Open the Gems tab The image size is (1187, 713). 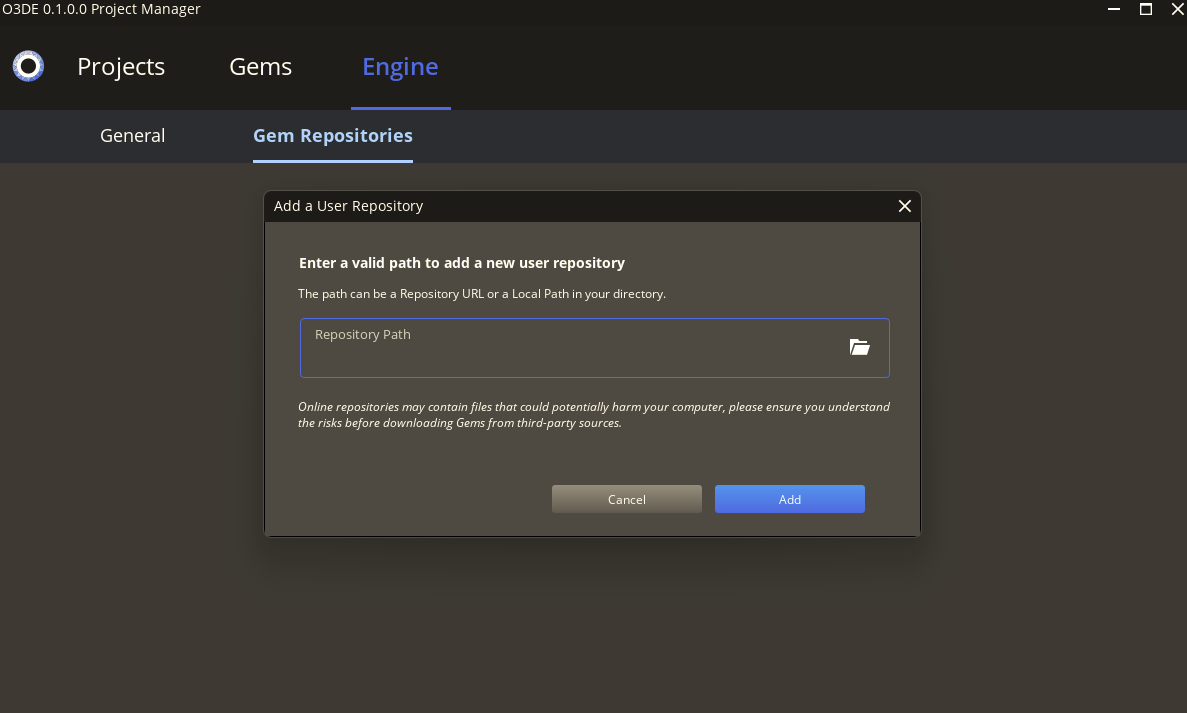point(260,66)
